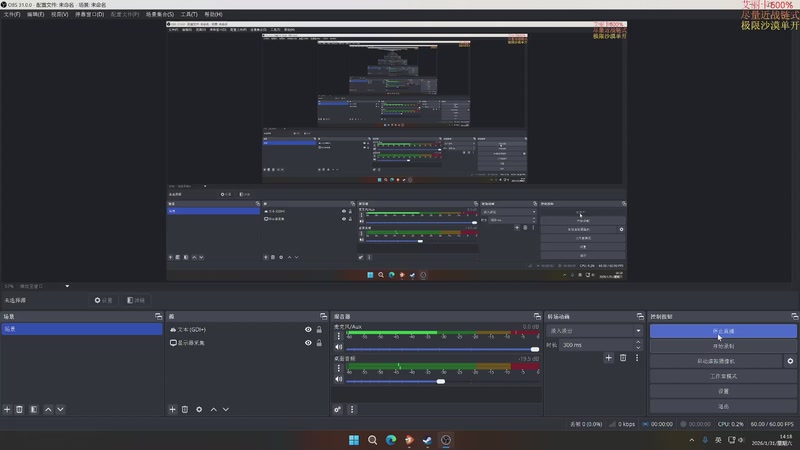
Task: Float the Scene Transitions dock panel
Action: (640, 316)
